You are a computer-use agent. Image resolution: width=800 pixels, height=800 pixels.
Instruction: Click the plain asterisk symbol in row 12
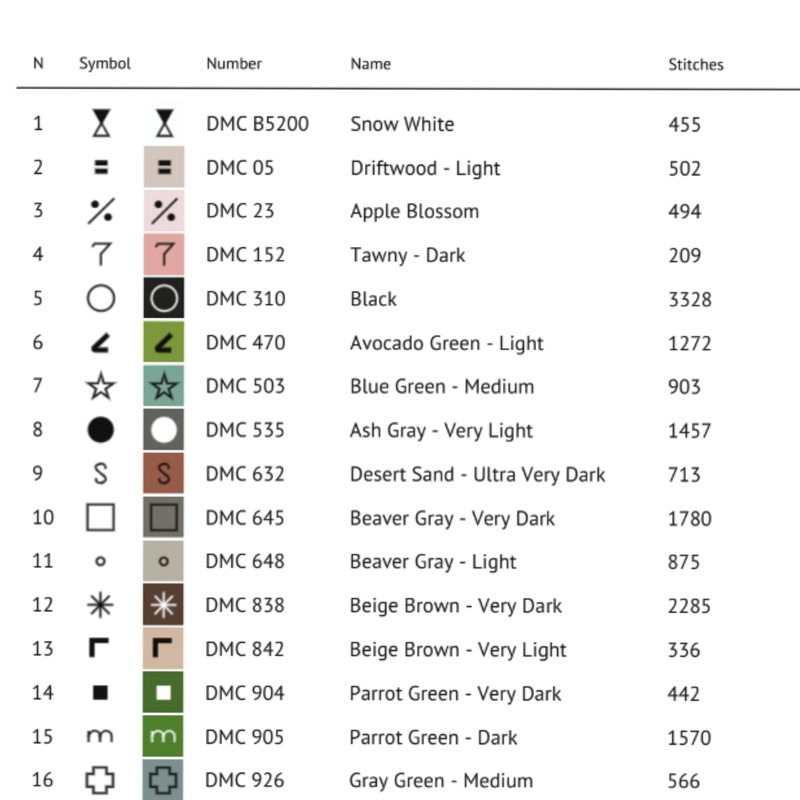101,605
